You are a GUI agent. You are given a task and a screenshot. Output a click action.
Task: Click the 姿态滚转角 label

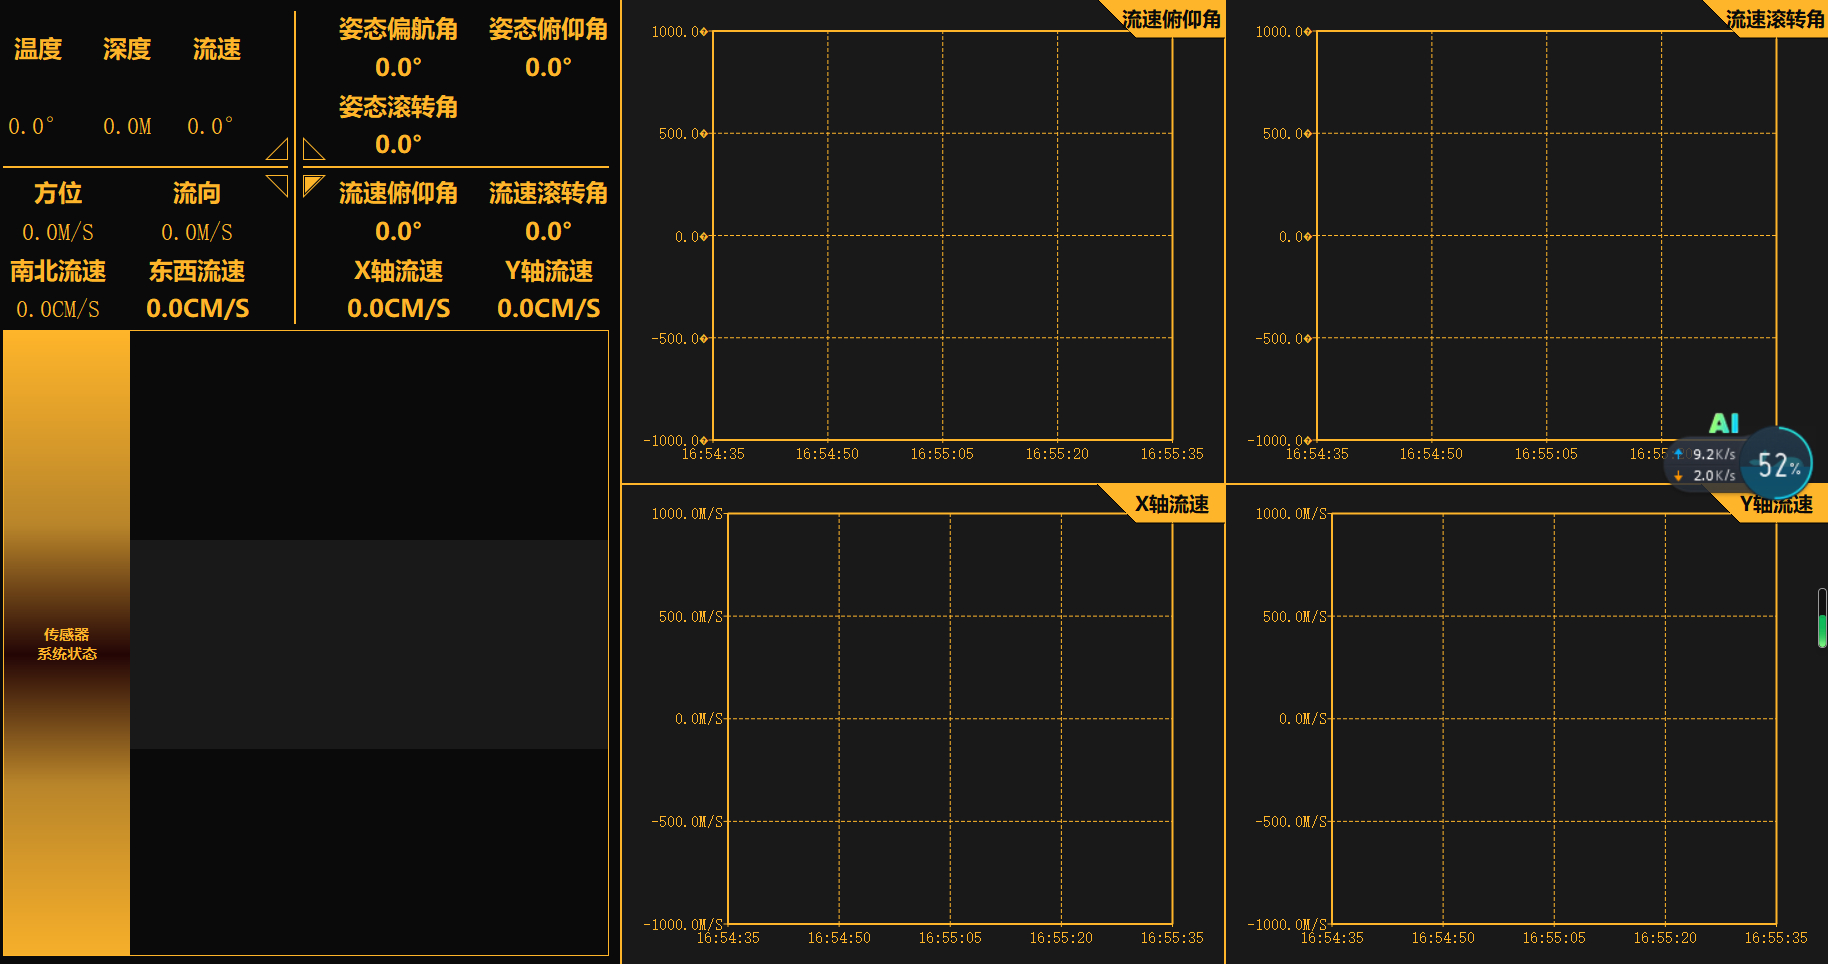point(398,107)
